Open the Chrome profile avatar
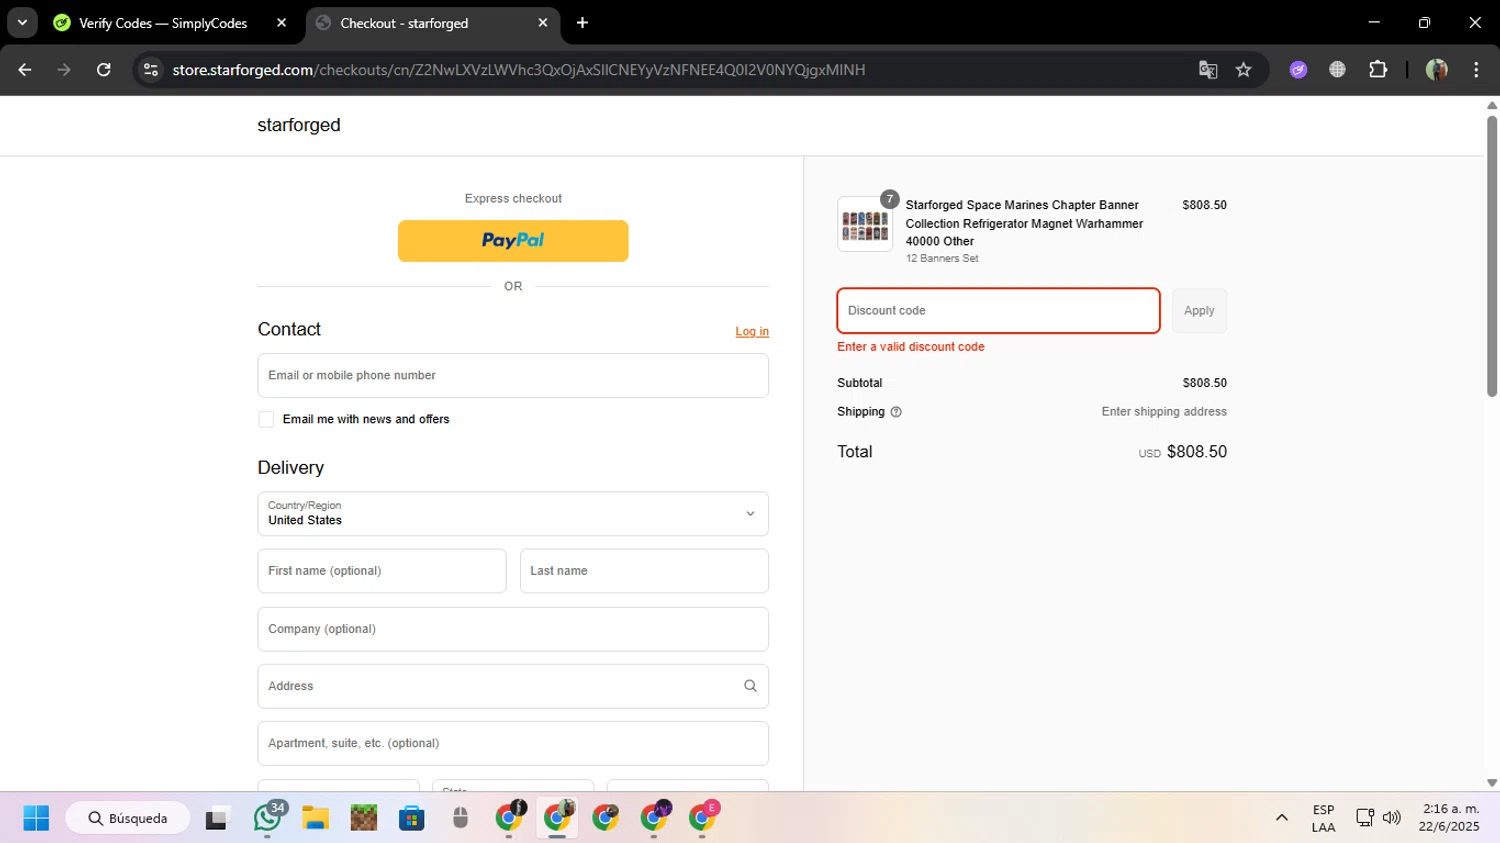This screenshot has height=843, width=1500. 1437,70
